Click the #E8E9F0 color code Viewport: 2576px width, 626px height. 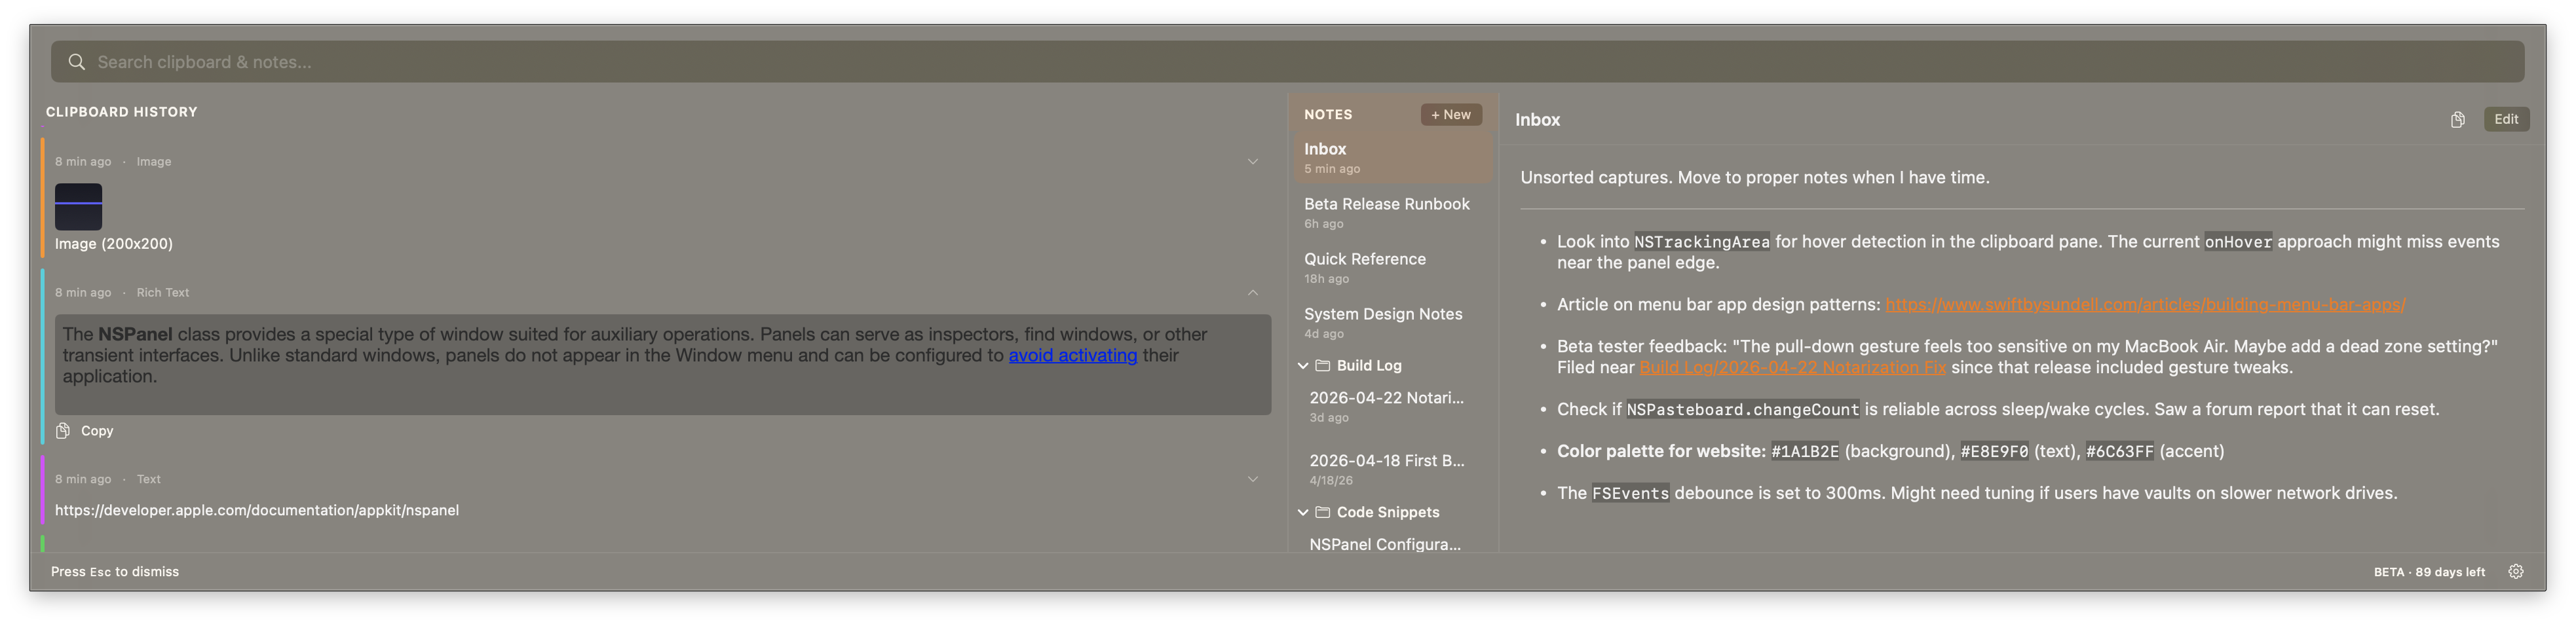point(1994,452)
